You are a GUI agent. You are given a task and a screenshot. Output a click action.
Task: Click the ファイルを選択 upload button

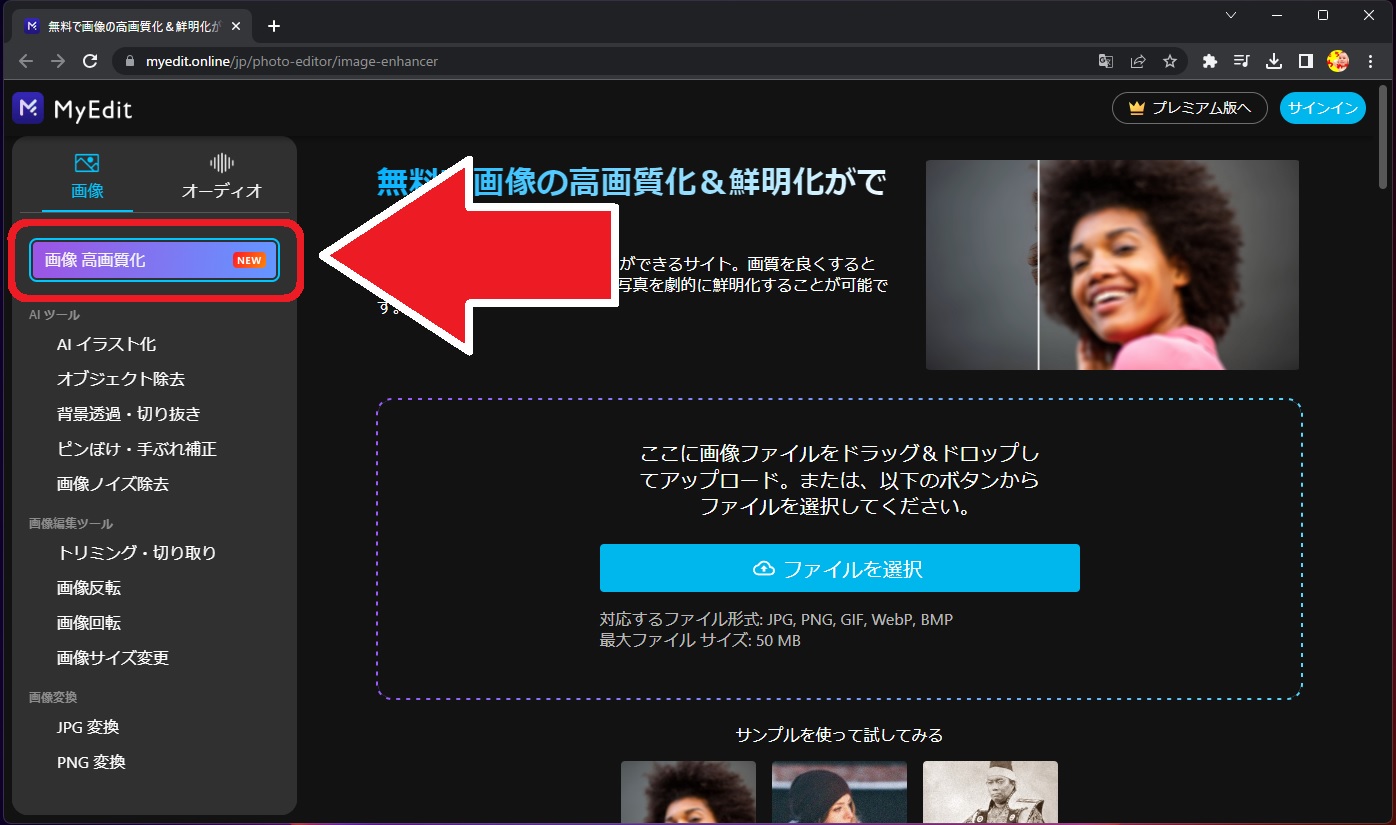pos(840,568)
